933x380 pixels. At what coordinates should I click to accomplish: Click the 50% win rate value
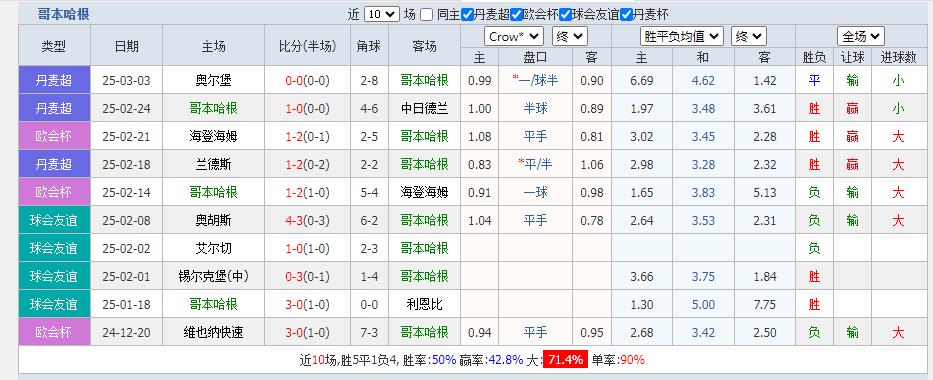point(444,359)
